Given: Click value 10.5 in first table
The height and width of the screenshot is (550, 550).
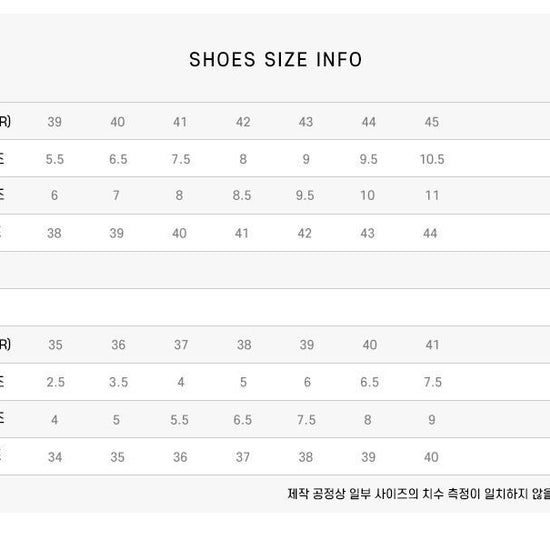Looking at the screenshot, I should coord(432,159).
